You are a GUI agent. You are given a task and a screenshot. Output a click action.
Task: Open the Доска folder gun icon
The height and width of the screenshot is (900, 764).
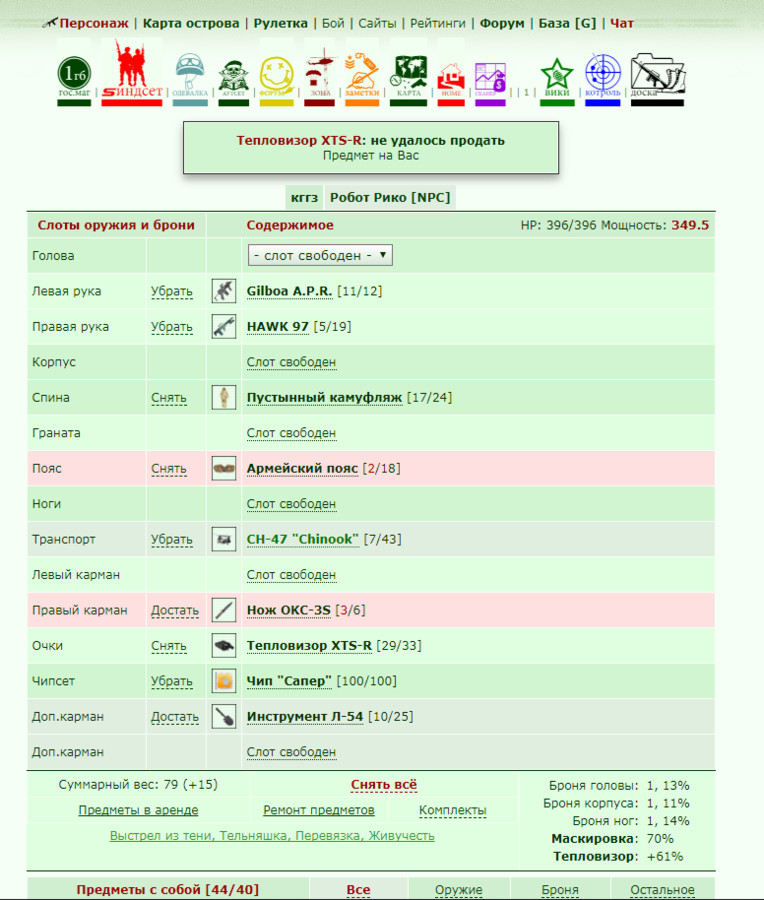657,79
